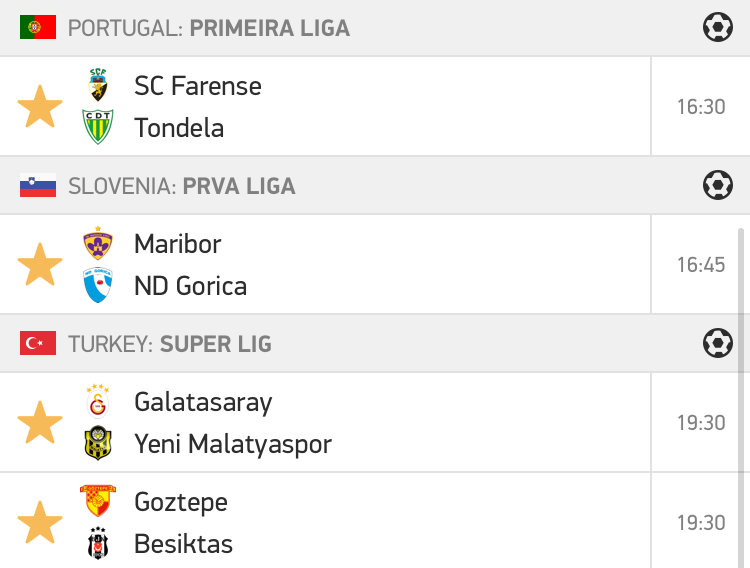Click the Turkey flag icon
The width and height of the screenshot is (750, 568).
tap(38, 344)
